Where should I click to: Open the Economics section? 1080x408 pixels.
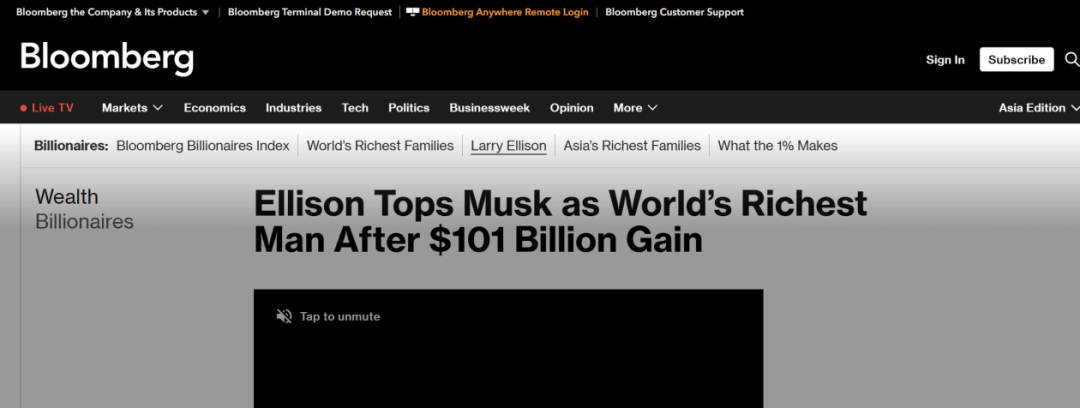point(215,108)
